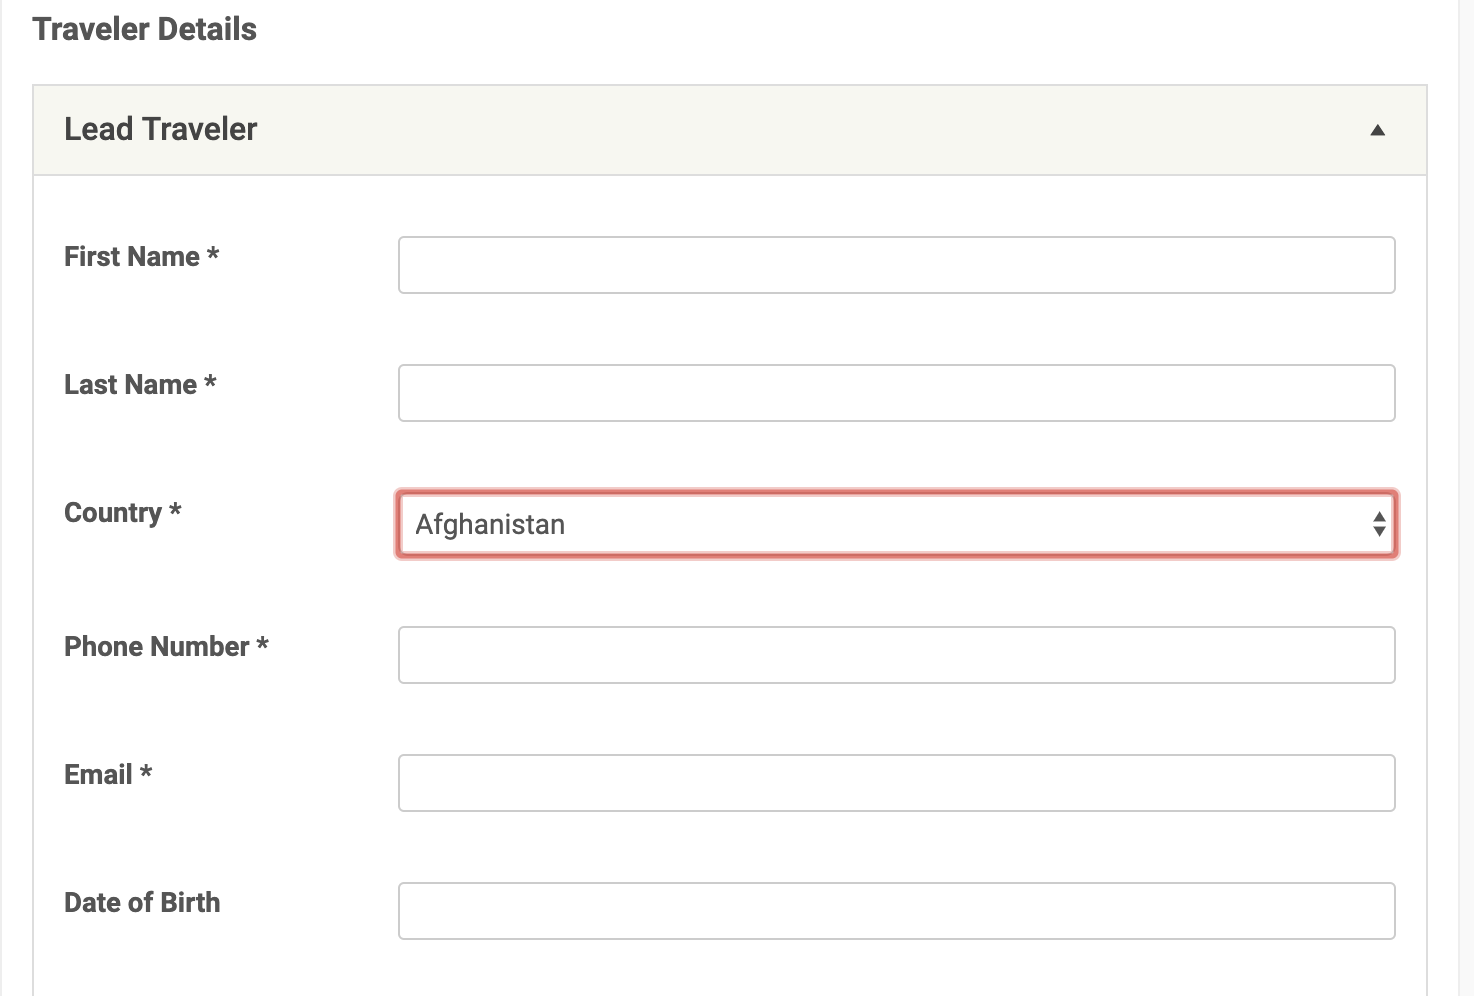This screenshot has width=1474, height=996.
Task: Click the Last Name label
Action: click(x=130, y=385)
